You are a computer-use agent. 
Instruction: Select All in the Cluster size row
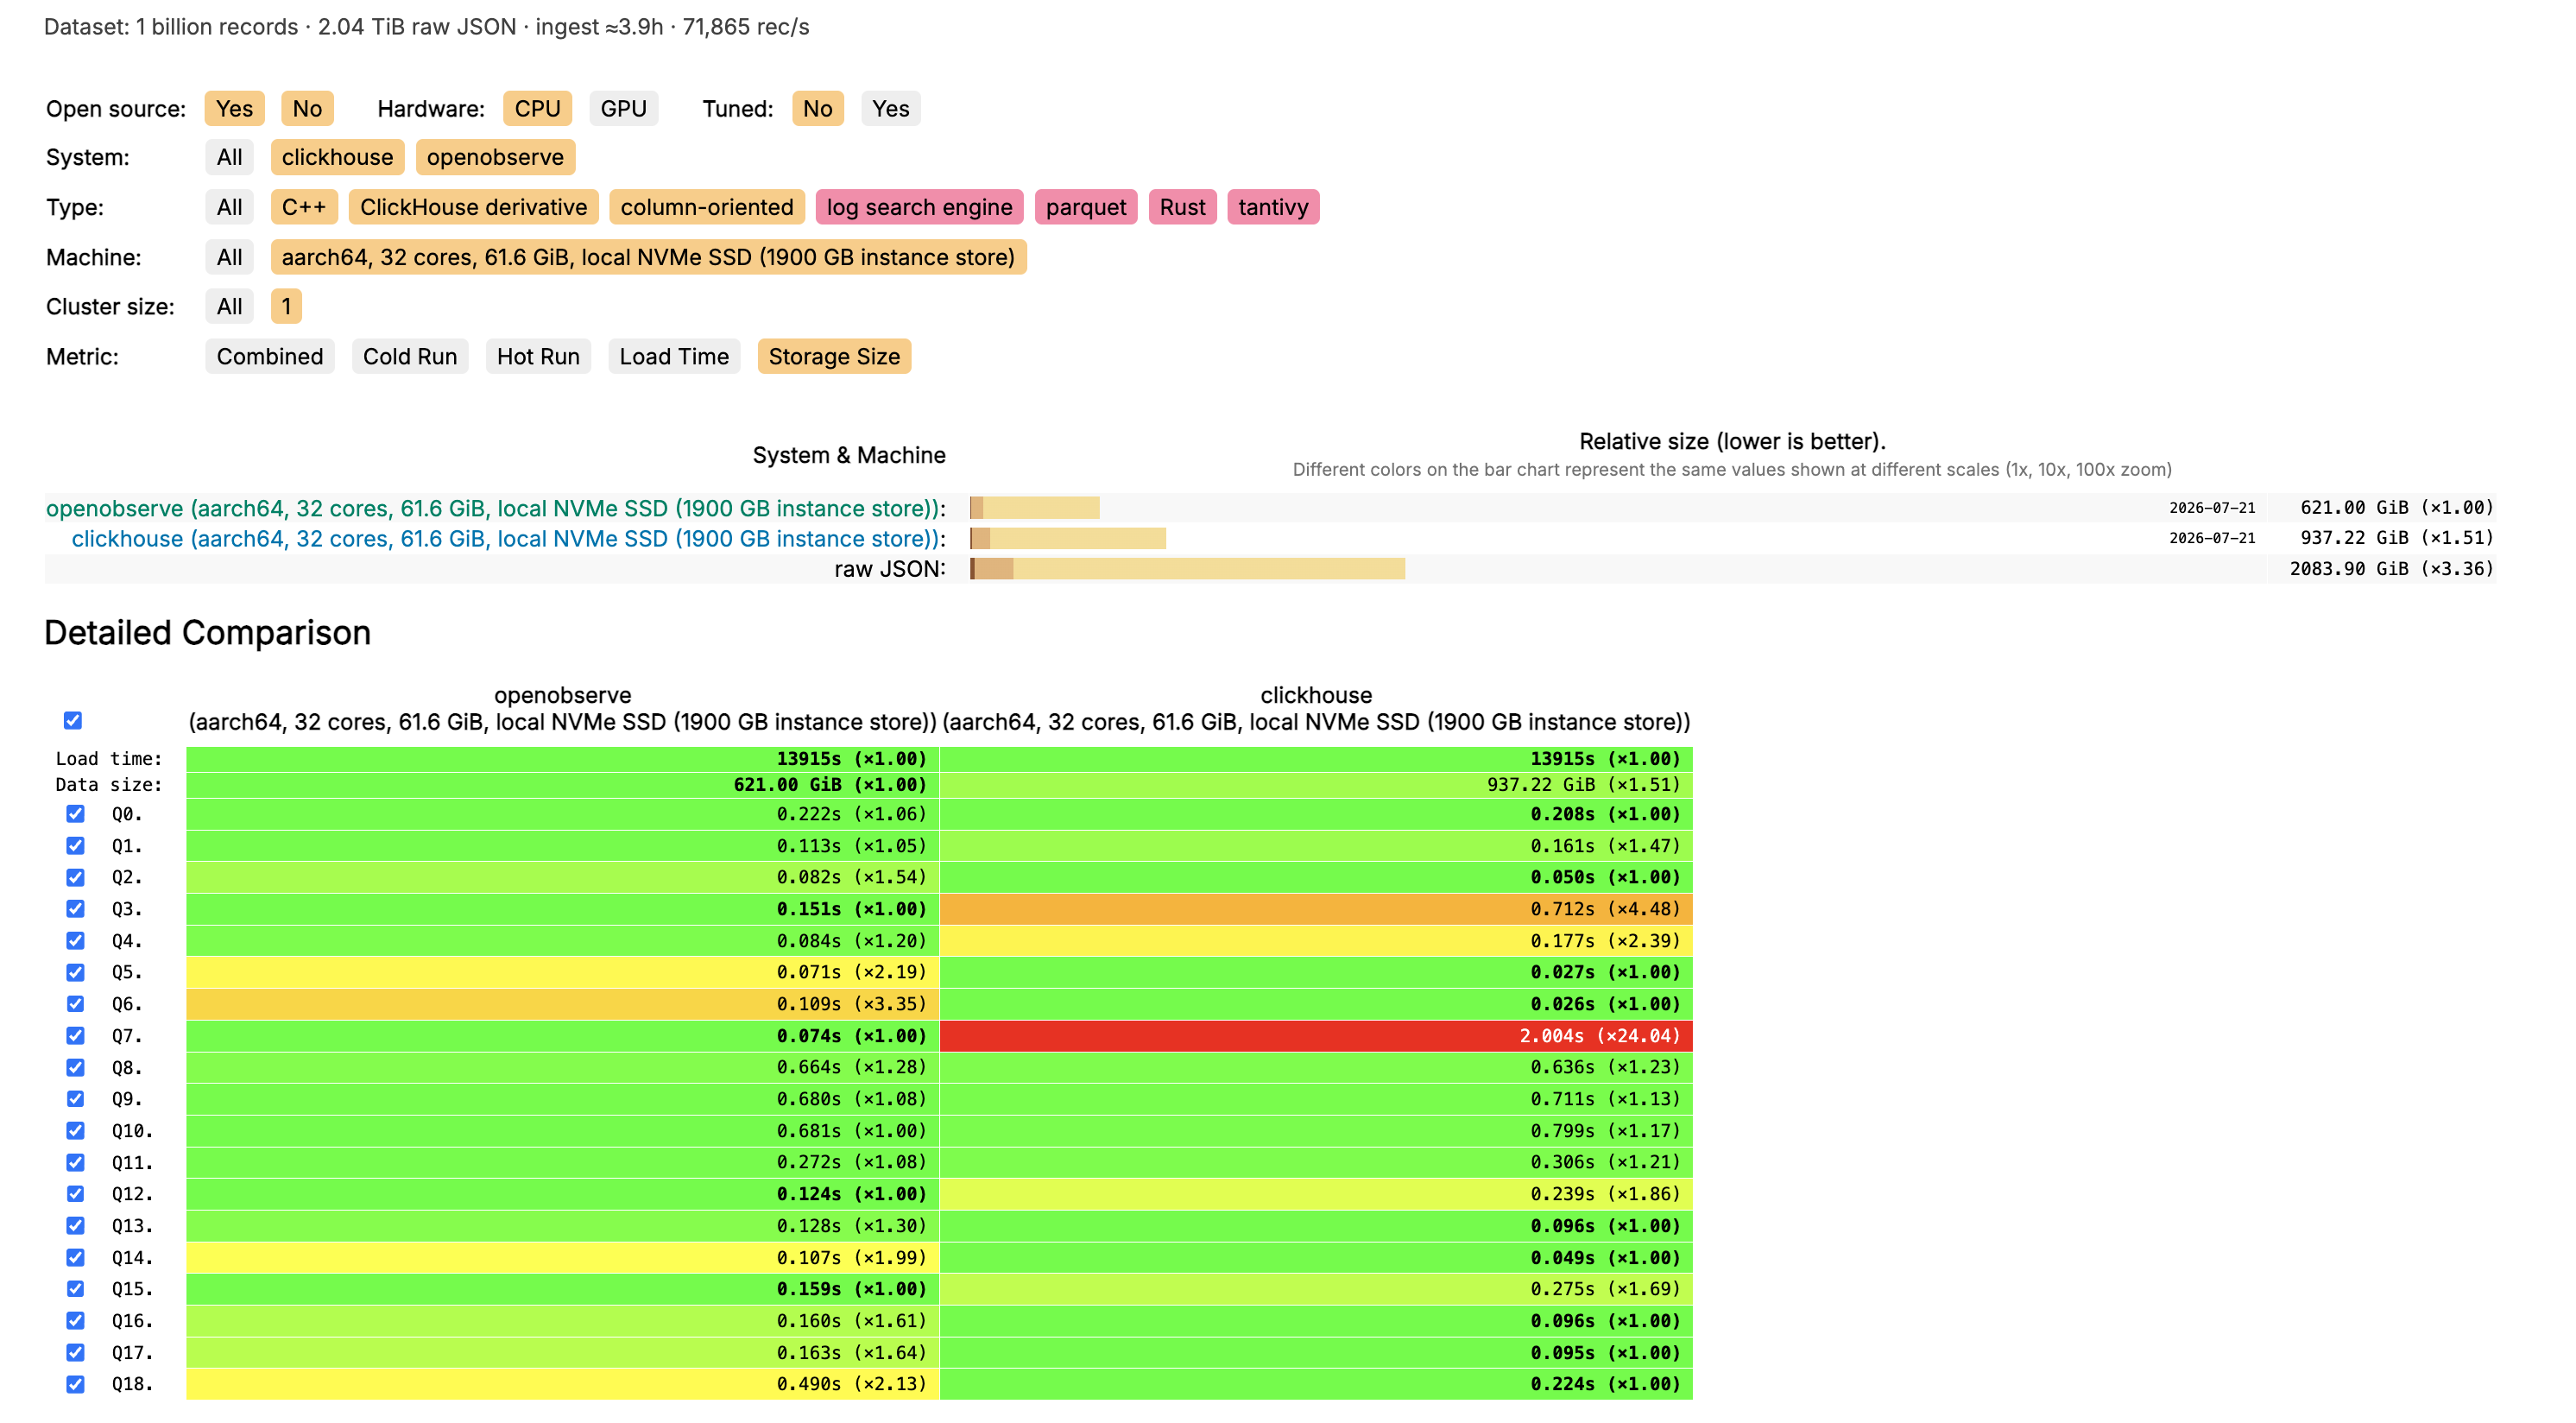click(x=230, y=307)
